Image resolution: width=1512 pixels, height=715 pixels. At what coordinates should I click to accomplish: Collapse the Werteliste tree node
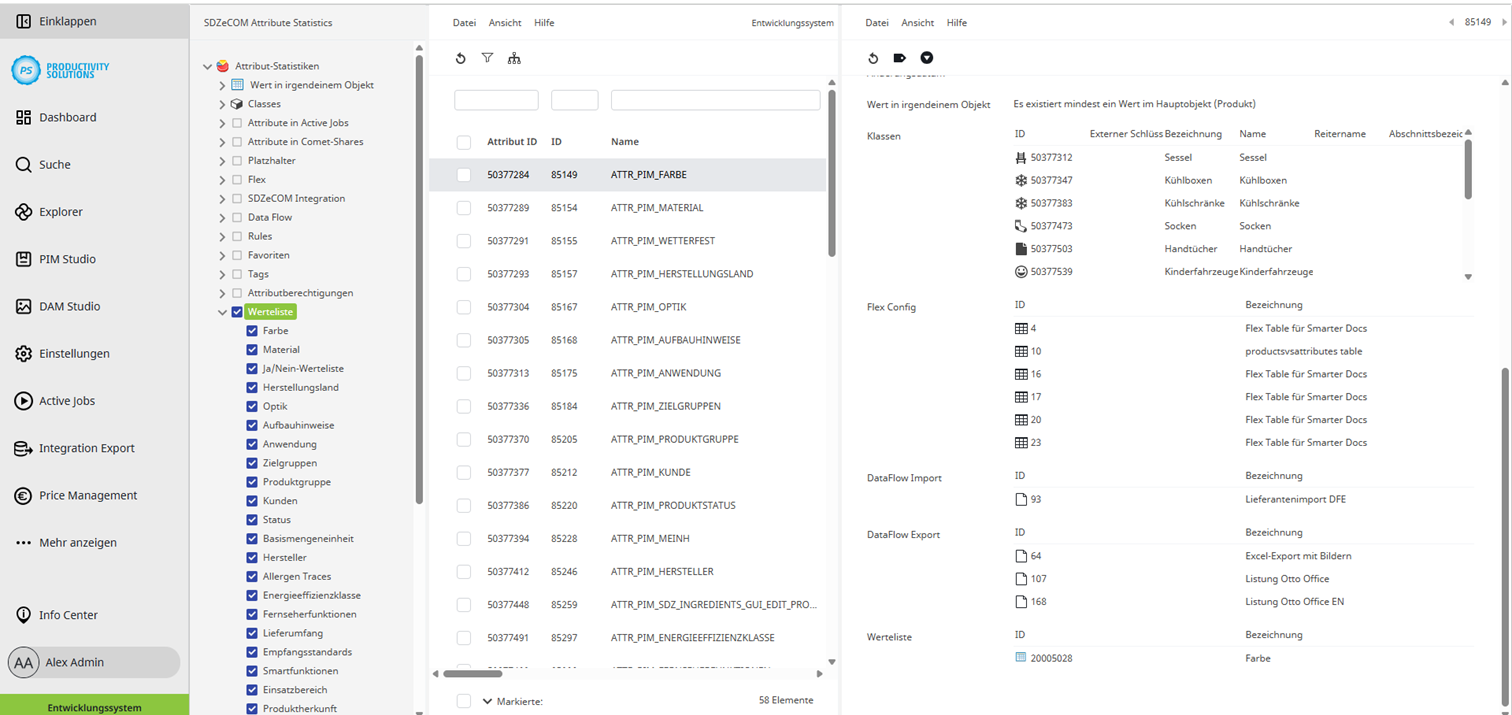click(222, 311)
